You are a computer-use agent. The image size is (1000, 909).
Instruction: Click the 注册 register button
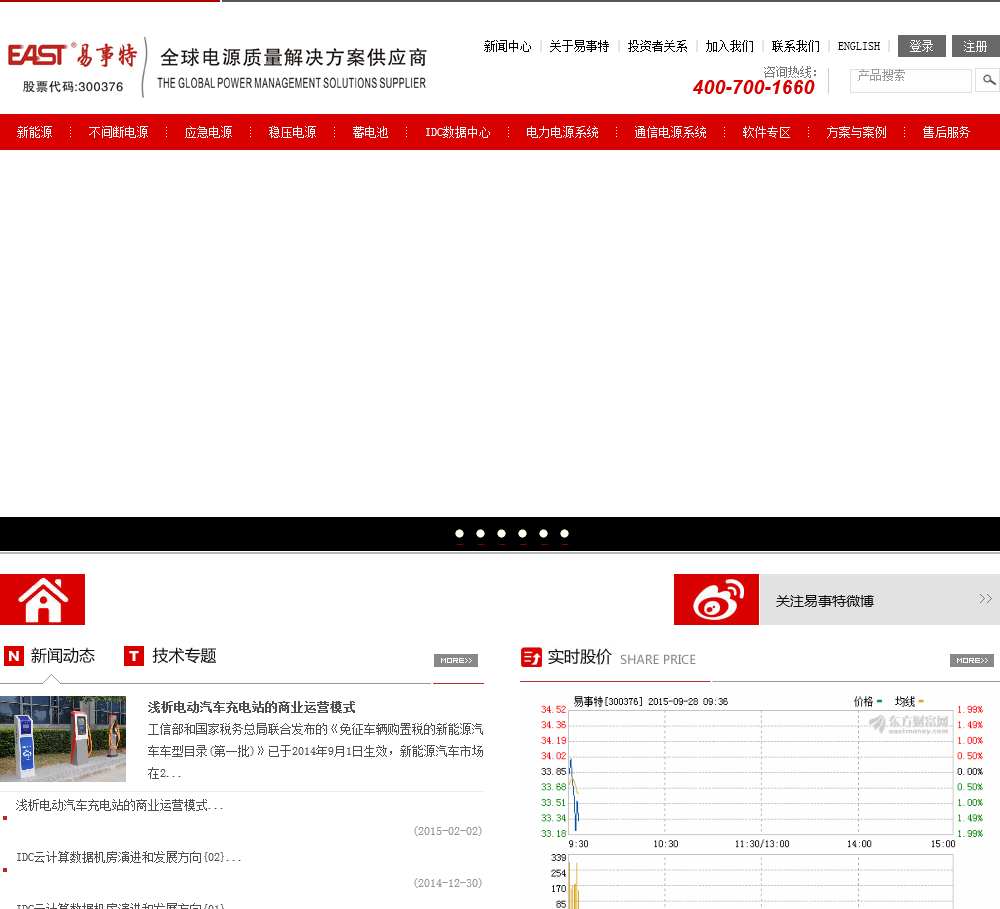click(x=976, y=46)
